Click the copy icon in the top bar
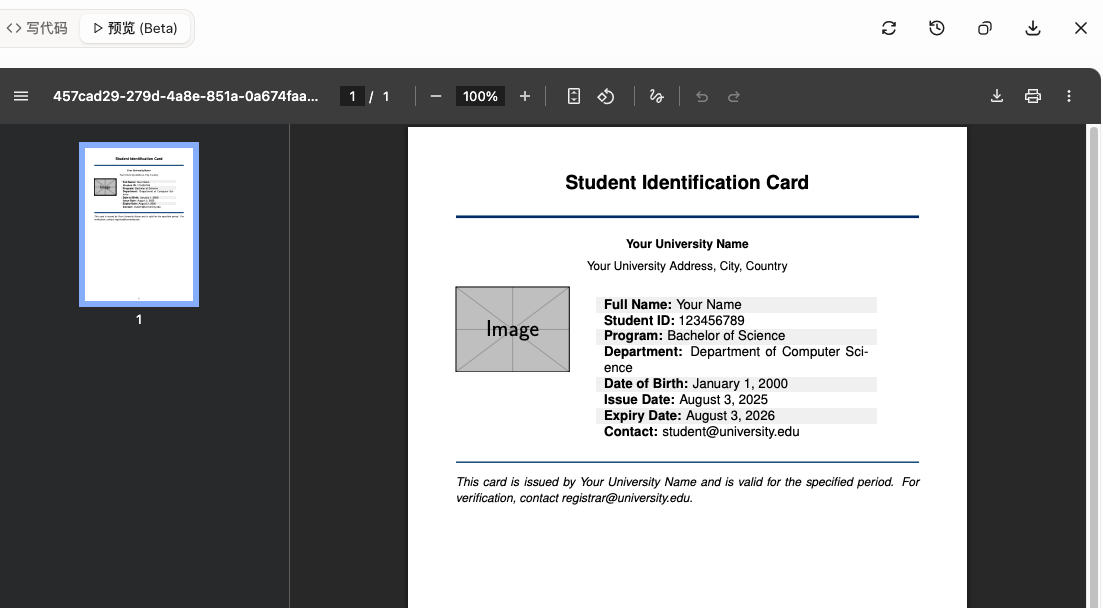Image resolution: width=1103 pixels, height=608 pixels. point(985,28)
